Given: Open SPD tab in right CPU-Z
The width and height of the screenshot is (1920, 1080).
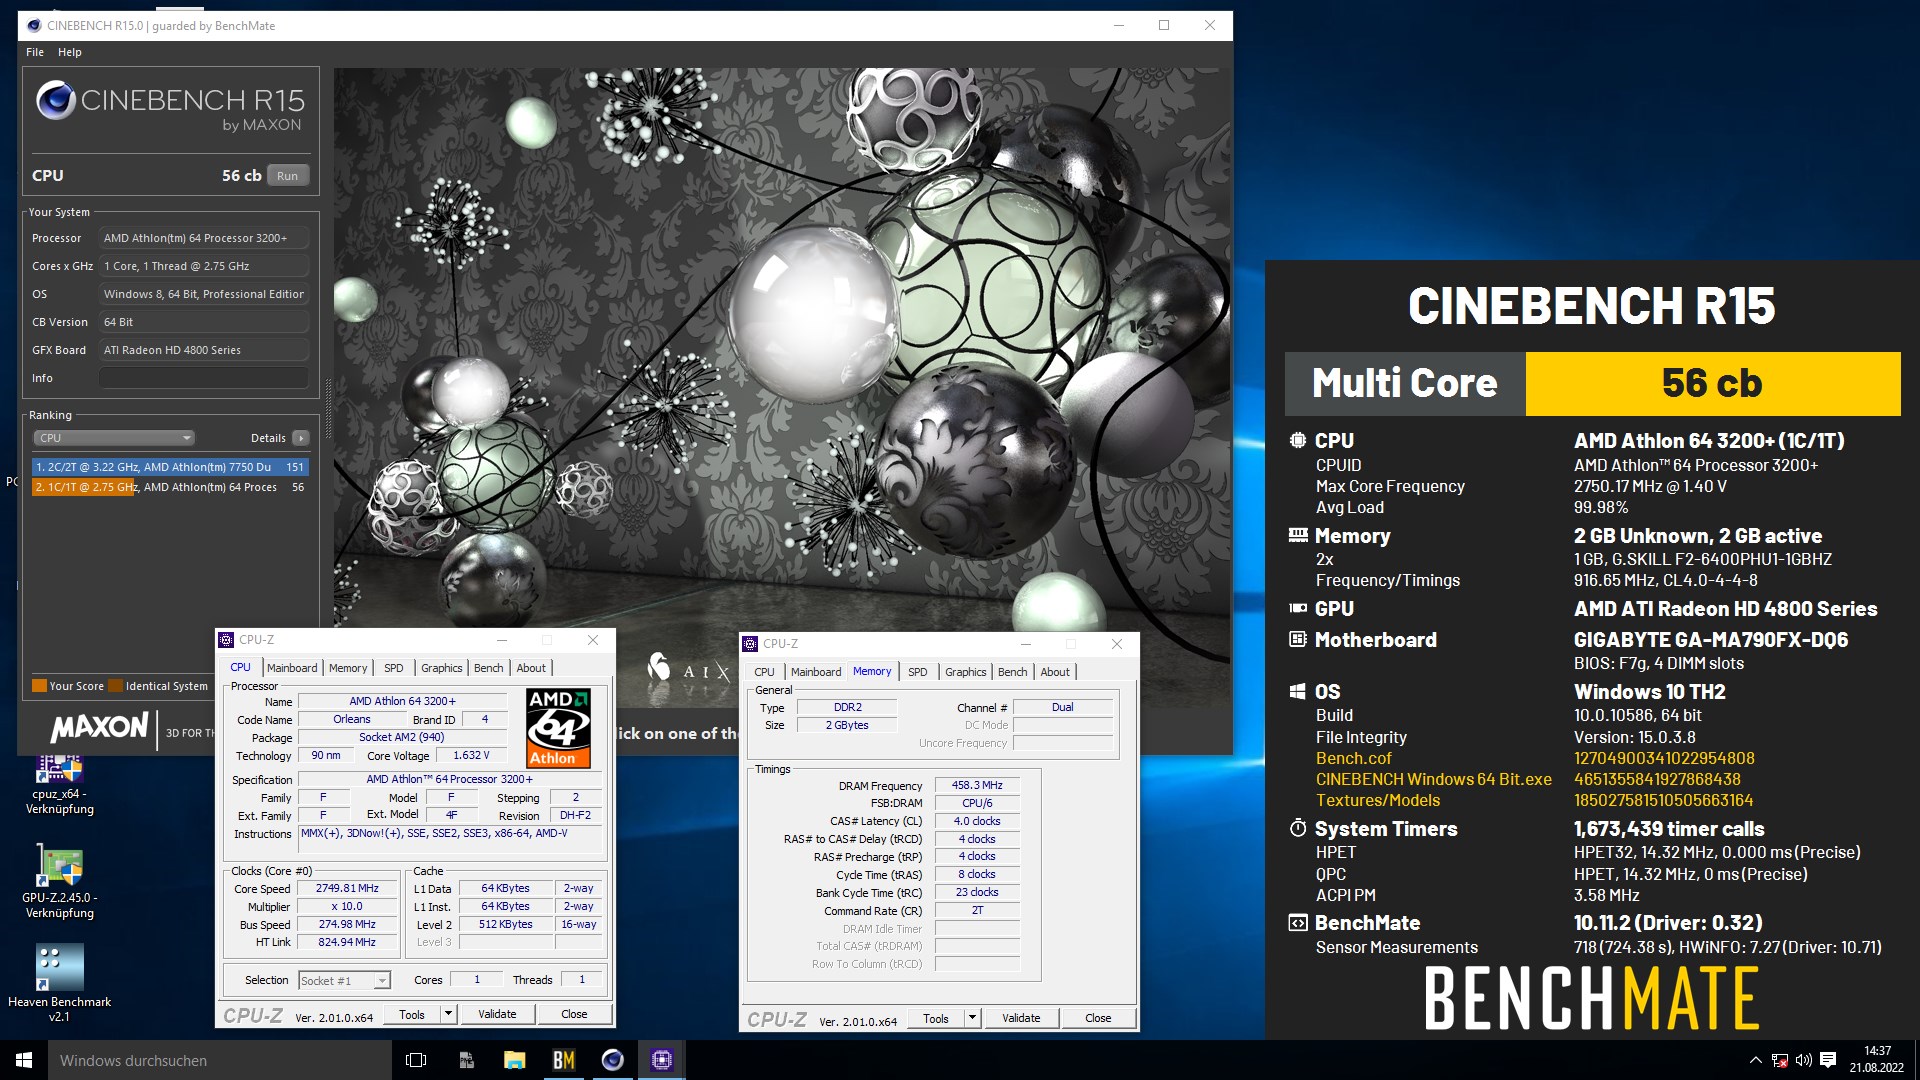Looking at the screenshot, I should point(918,672).
